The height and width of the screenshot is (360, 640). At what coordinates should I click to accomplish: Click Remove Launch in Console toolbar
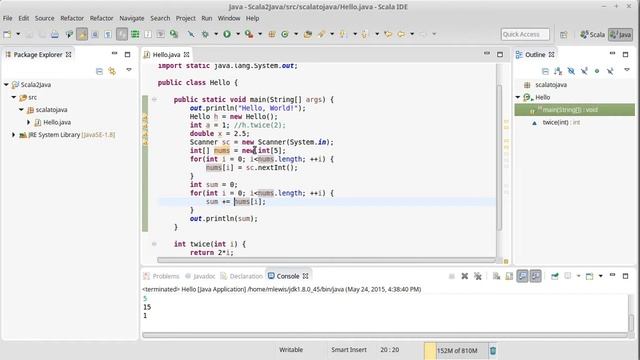pos(464,276)
